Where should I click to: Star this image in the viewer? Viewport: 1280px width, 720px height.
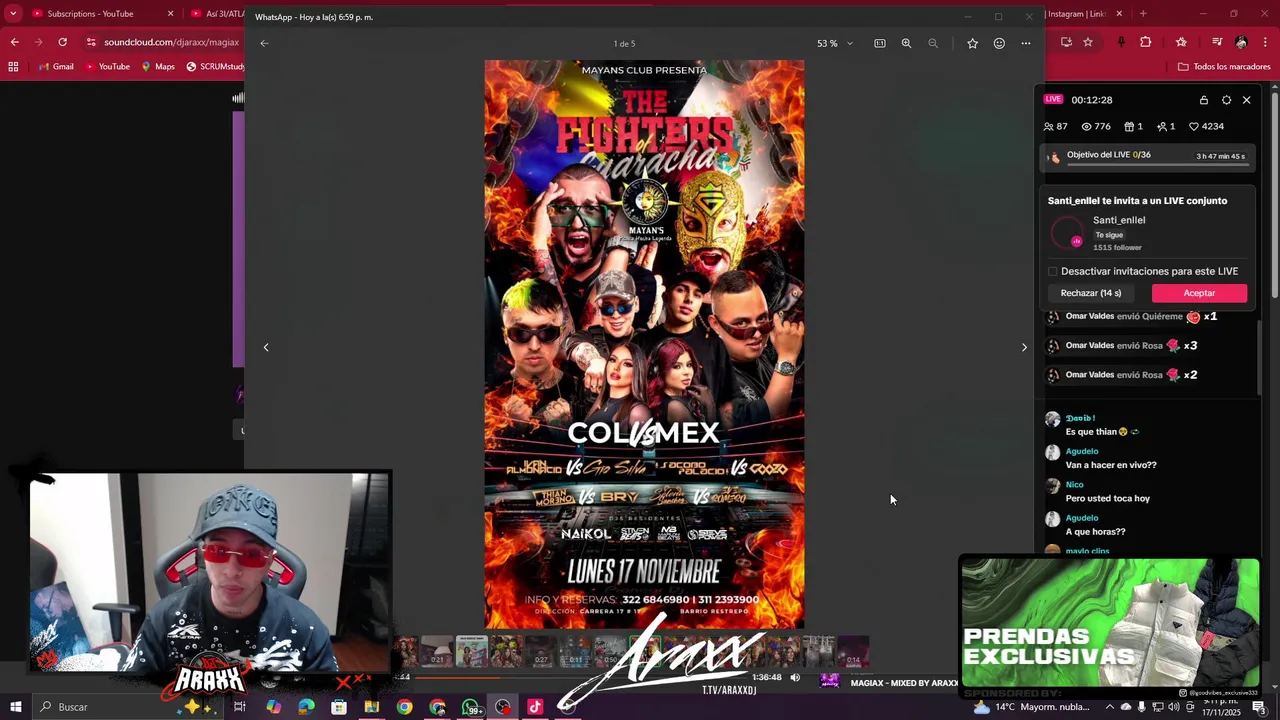click(972, 43)
